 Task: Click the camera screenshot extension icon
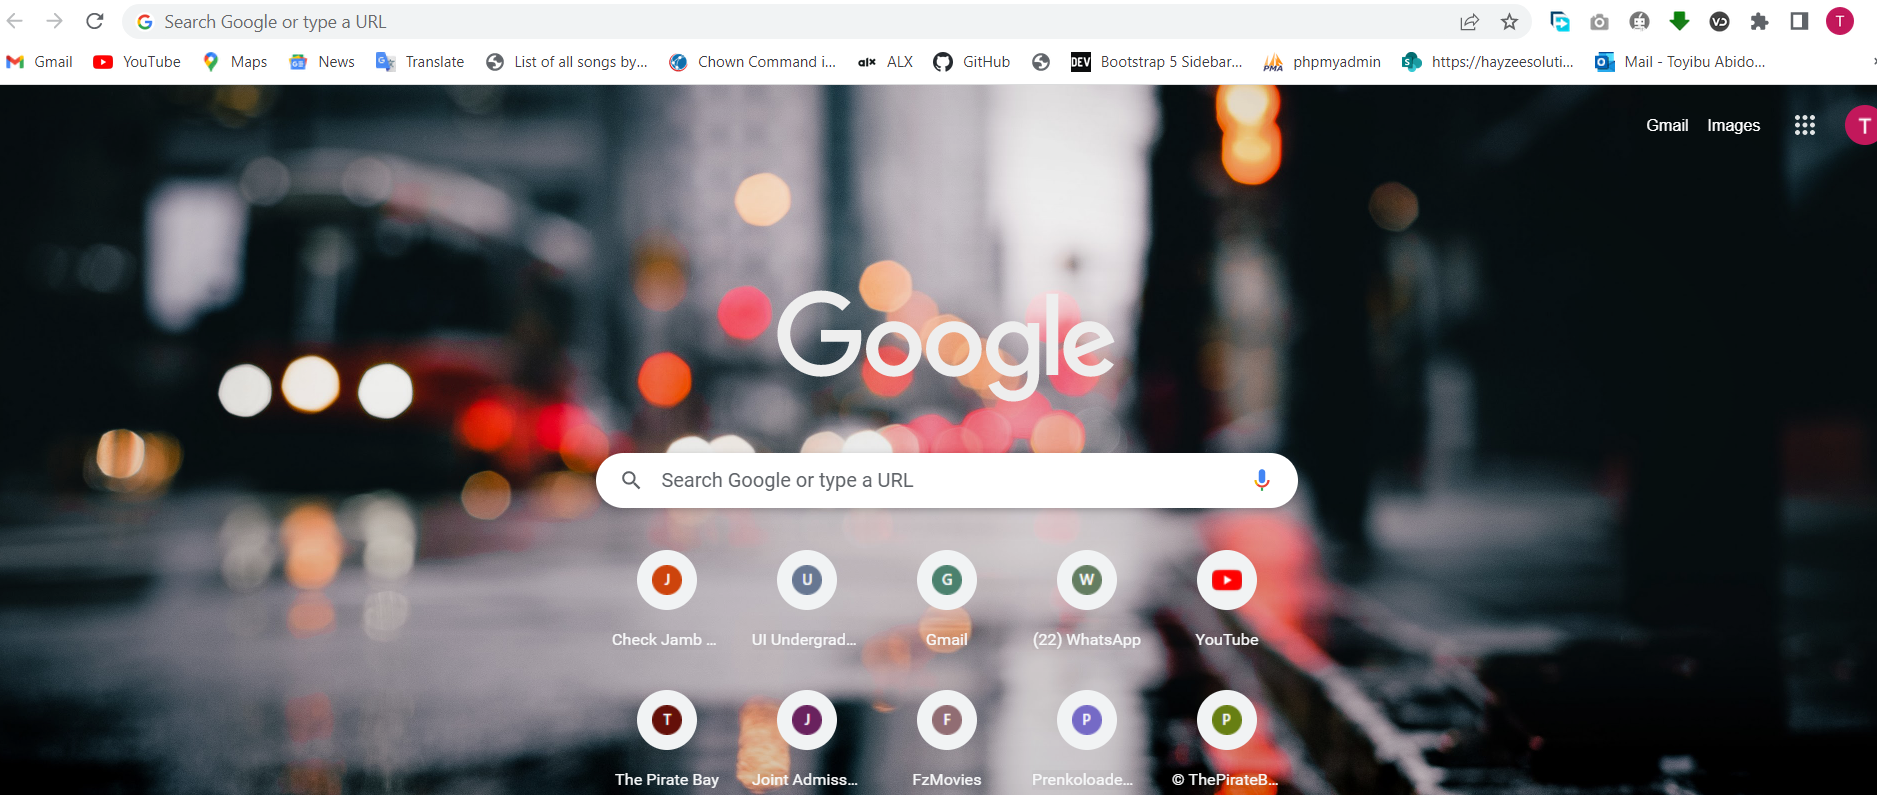(1599, 22)
